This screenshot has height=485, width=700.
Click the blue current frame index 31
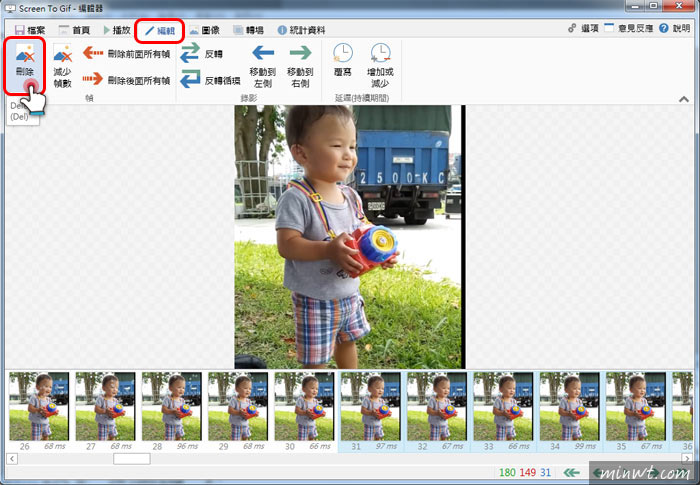[546, 472]
